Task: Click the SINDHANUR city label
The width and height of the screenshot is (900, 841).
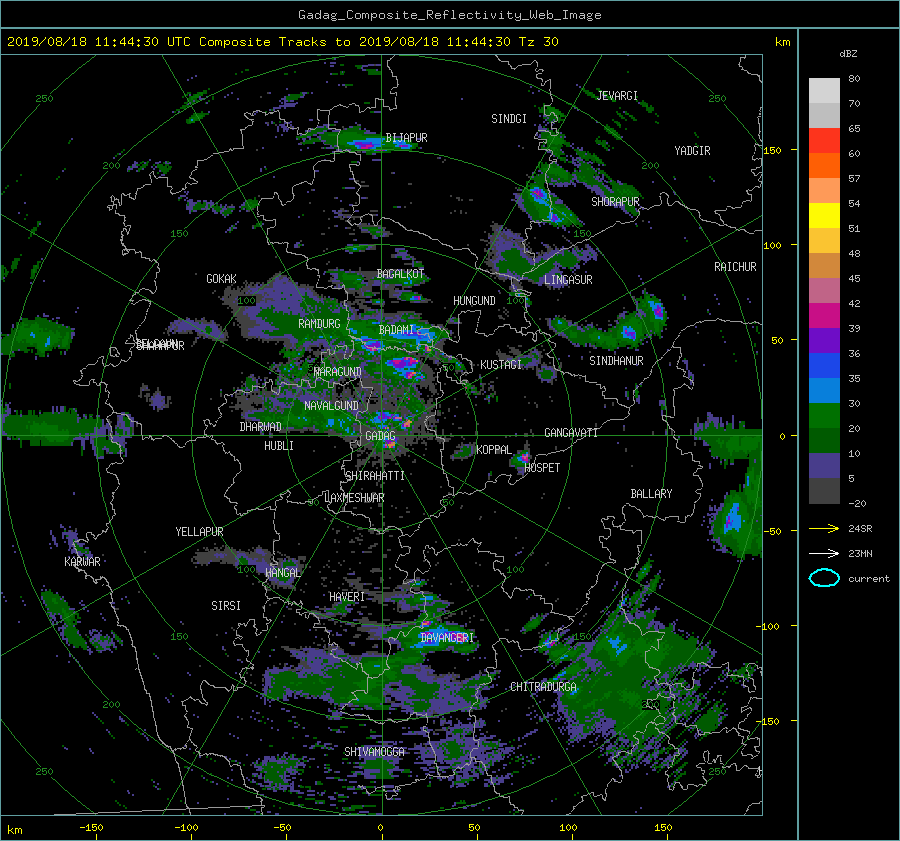Action: click(616, 361)
